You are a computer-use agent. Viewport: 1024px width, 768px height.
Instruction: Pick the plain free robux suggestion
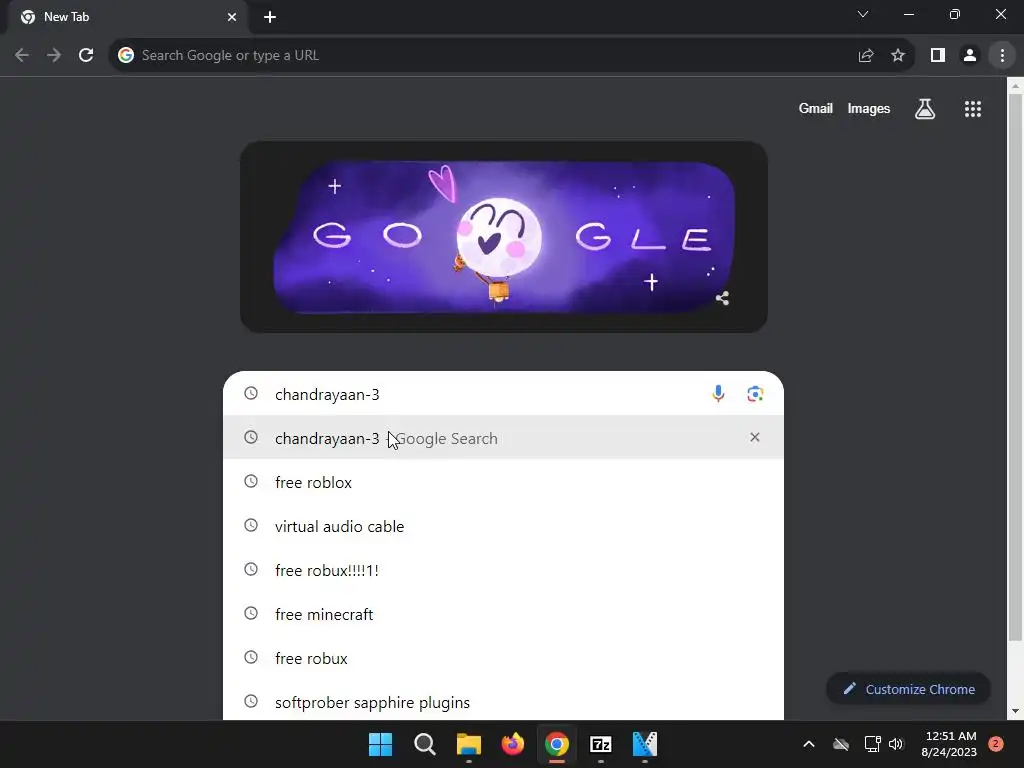tap(503, 658)
